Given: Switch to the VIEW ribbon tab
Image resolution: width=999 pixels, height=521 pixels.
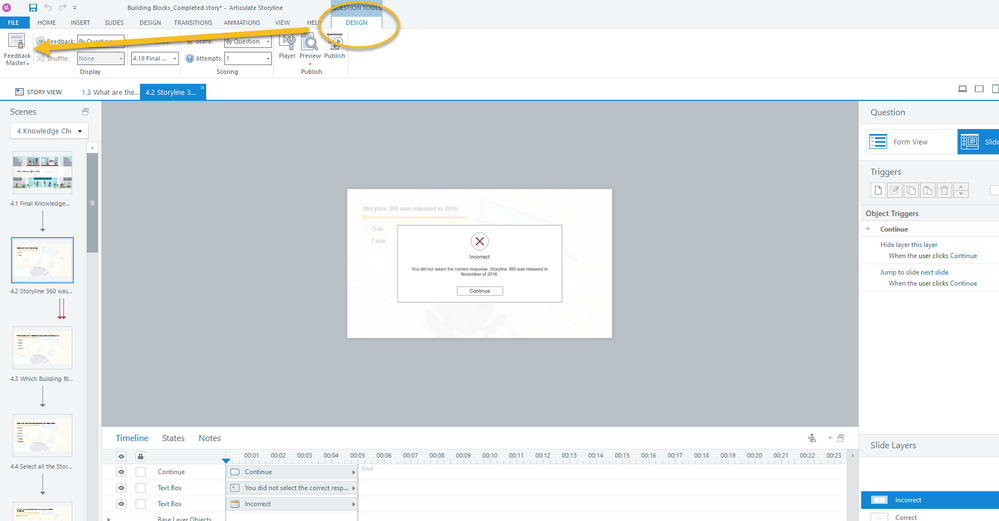Looking at the screenshot, I should click(x=282, y=22).
